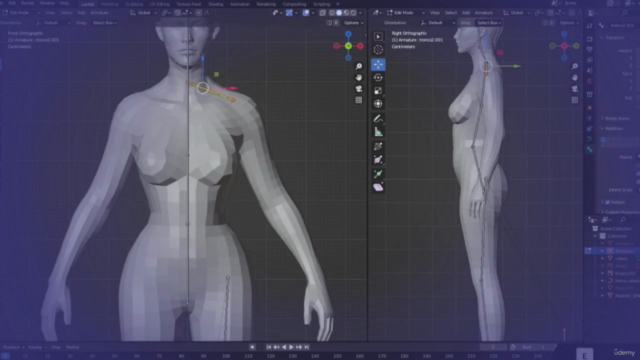This screenshot has height=360, width=640.
Task: Open the Armature data properties tab icon
Action: 590,139
